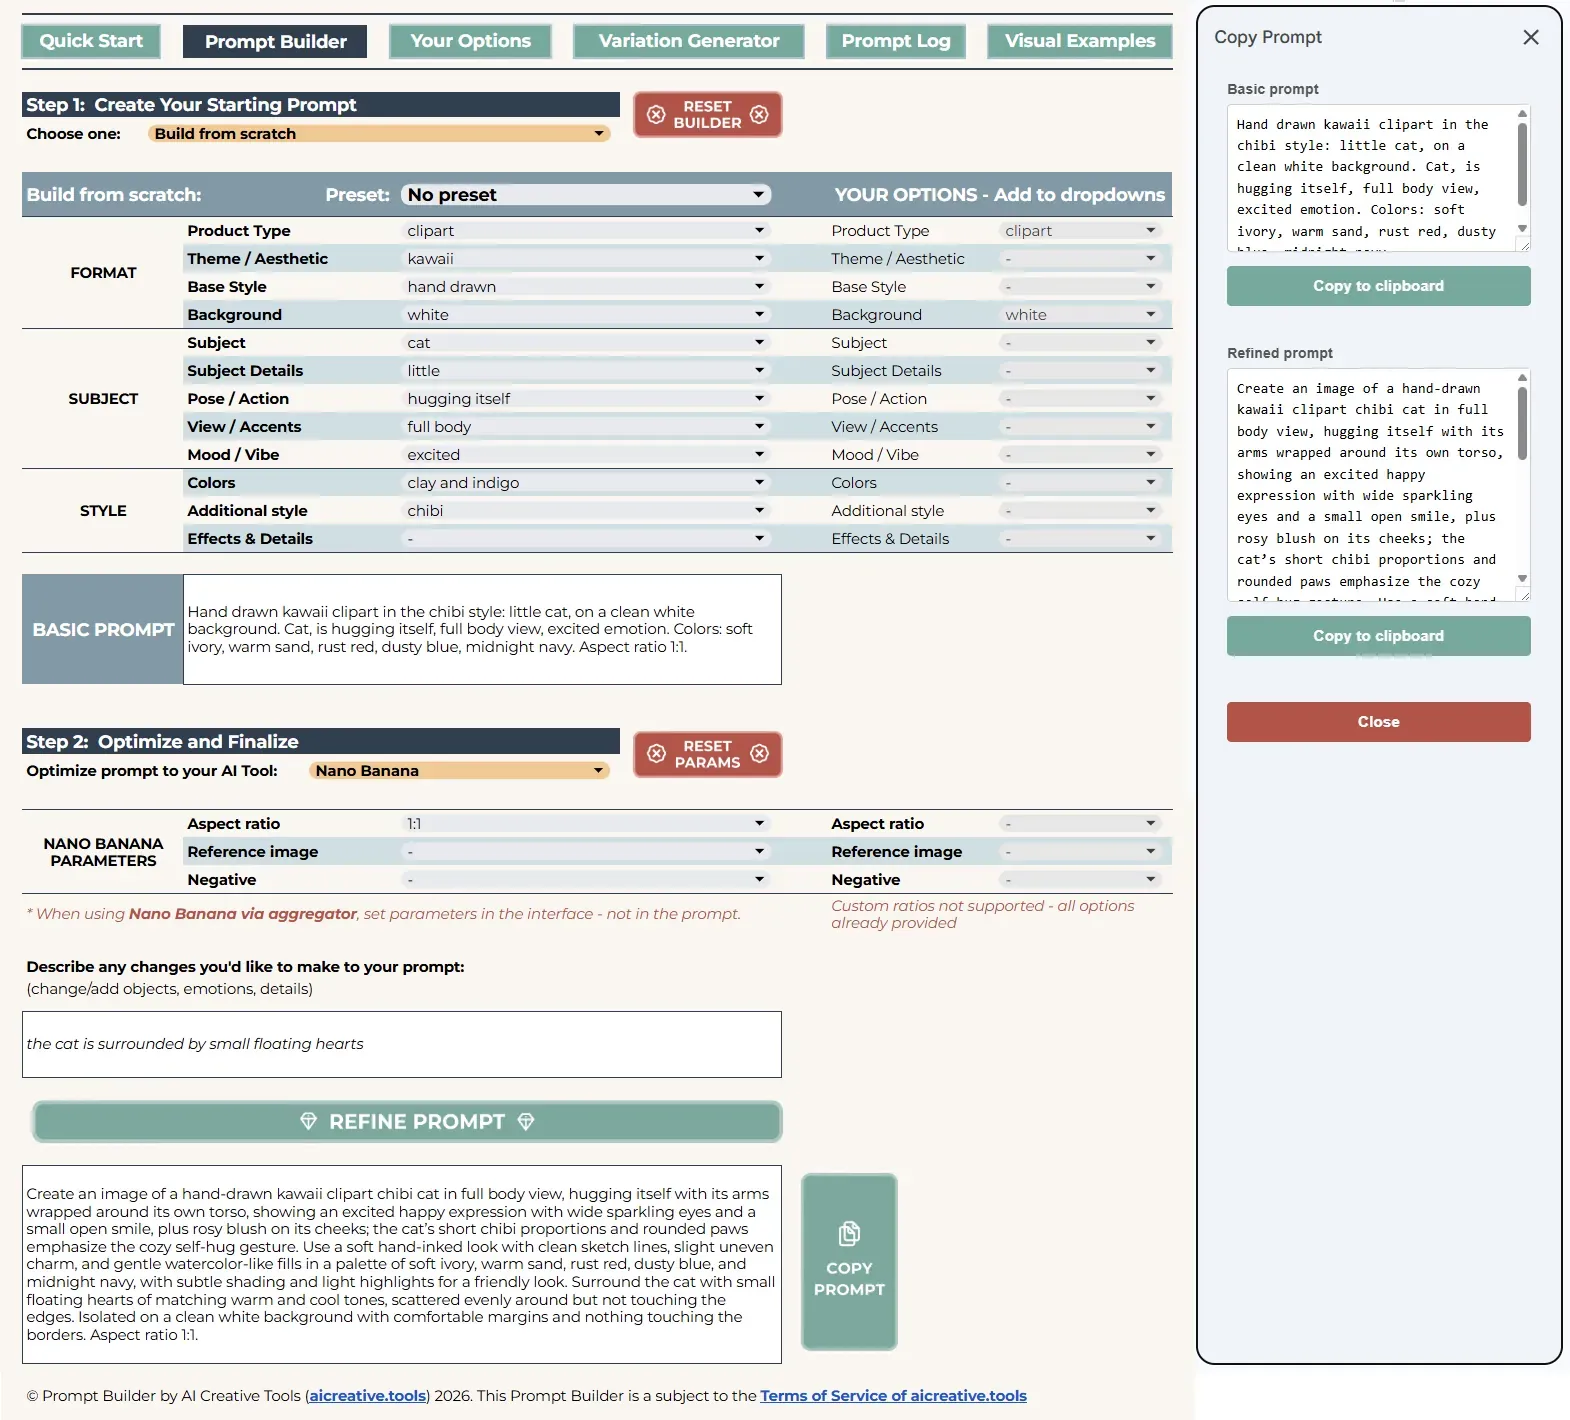Viewport: 1570px width, 1420px height.
Task: Open the right-side Negative options dropdown
Action: 1081,880
